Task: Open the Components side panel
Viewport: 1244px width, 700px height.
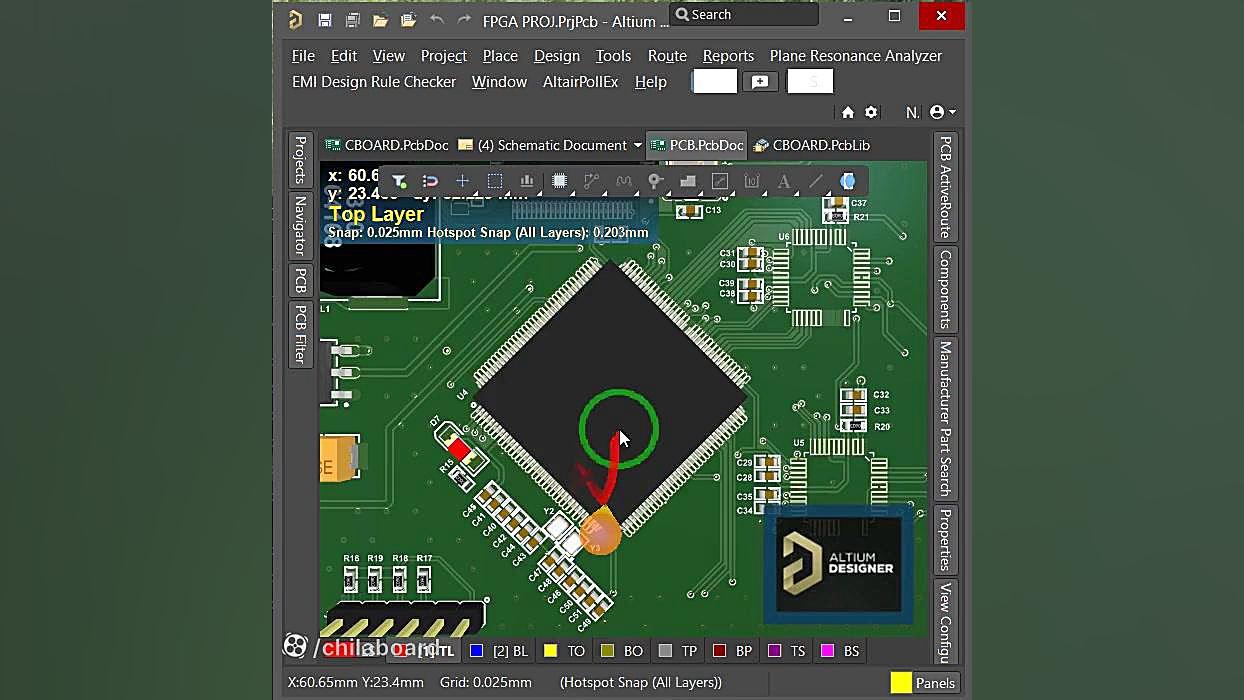Action: click(945, 289)
